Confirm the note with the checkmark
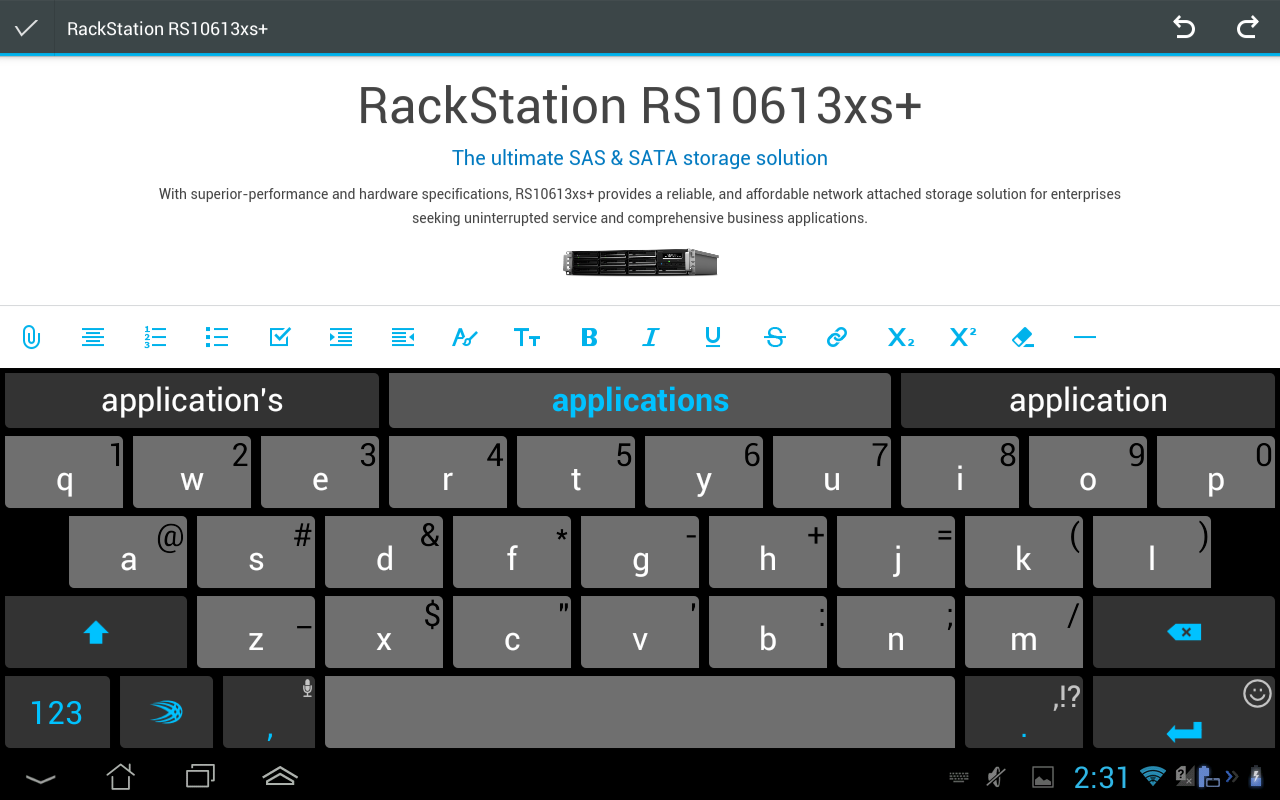Viewport: 1280px width, 800px height. (x=26, y=27)
